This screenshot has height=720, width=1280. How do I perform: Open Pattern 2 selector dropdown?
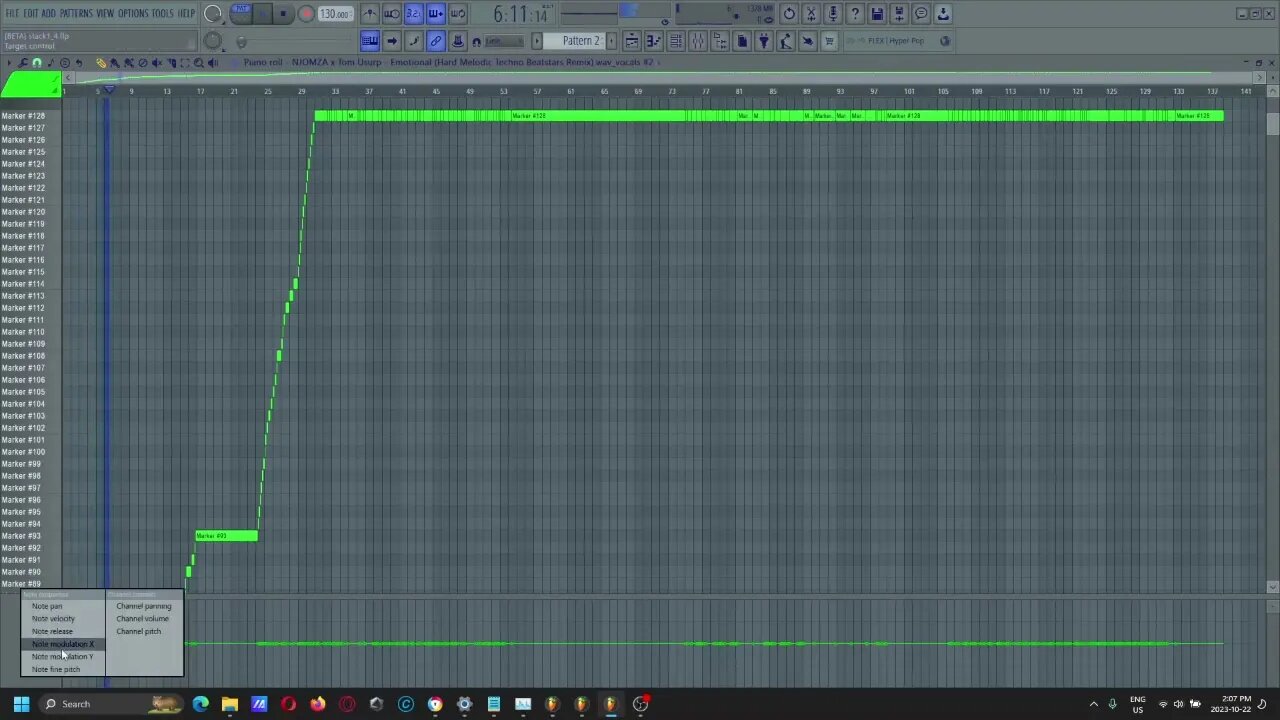click(578, 41)
